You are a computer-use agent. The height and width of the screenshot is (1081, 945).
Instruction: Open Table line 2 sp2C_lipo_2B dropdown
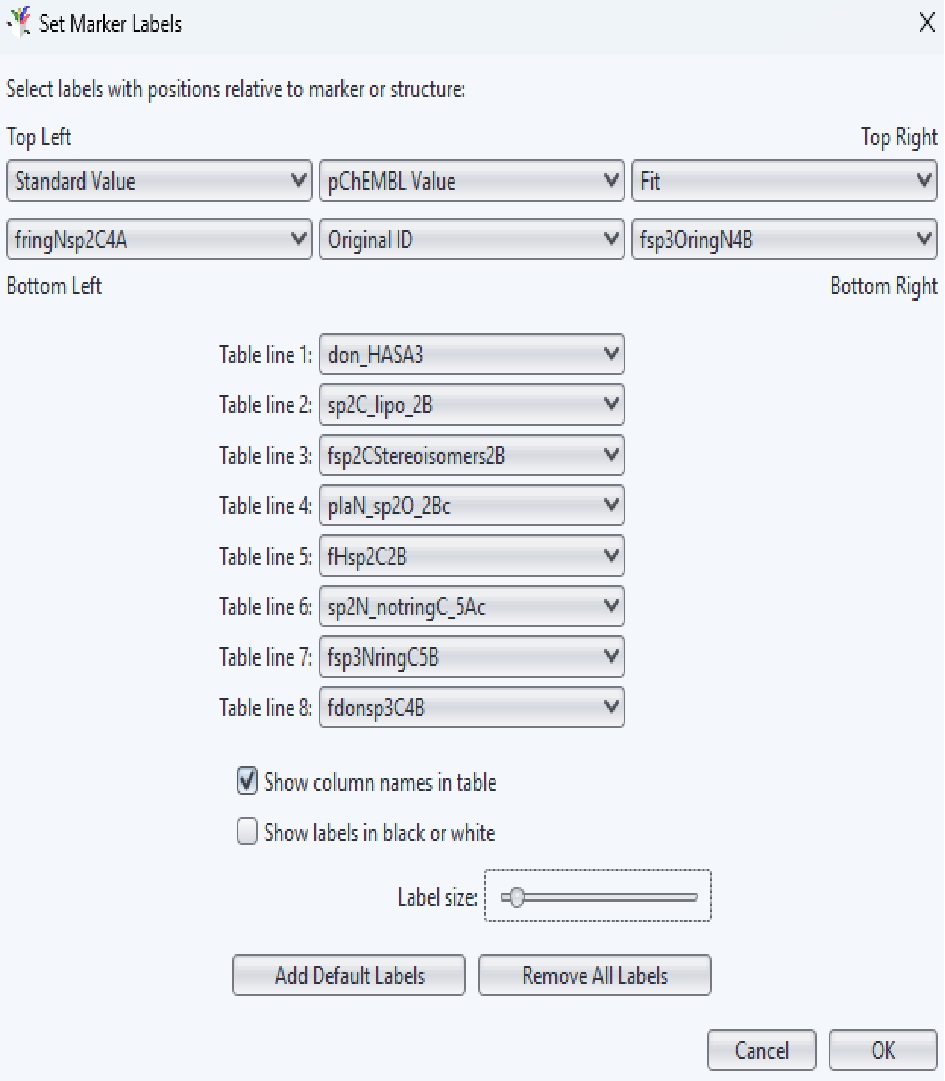tap(471, 404)
